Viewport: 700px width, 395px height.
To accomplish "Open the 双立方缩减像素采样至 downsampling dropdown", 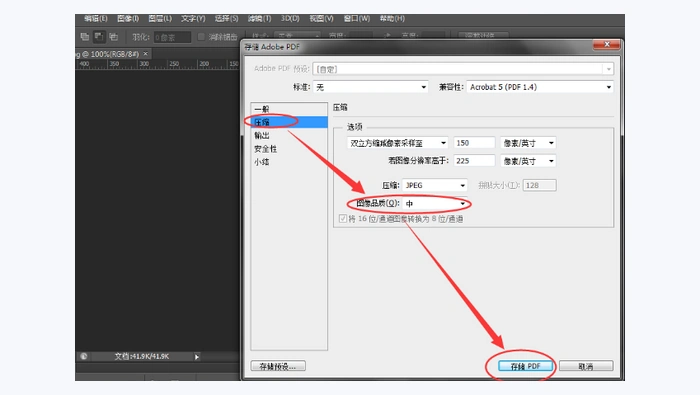I will 397,143.
